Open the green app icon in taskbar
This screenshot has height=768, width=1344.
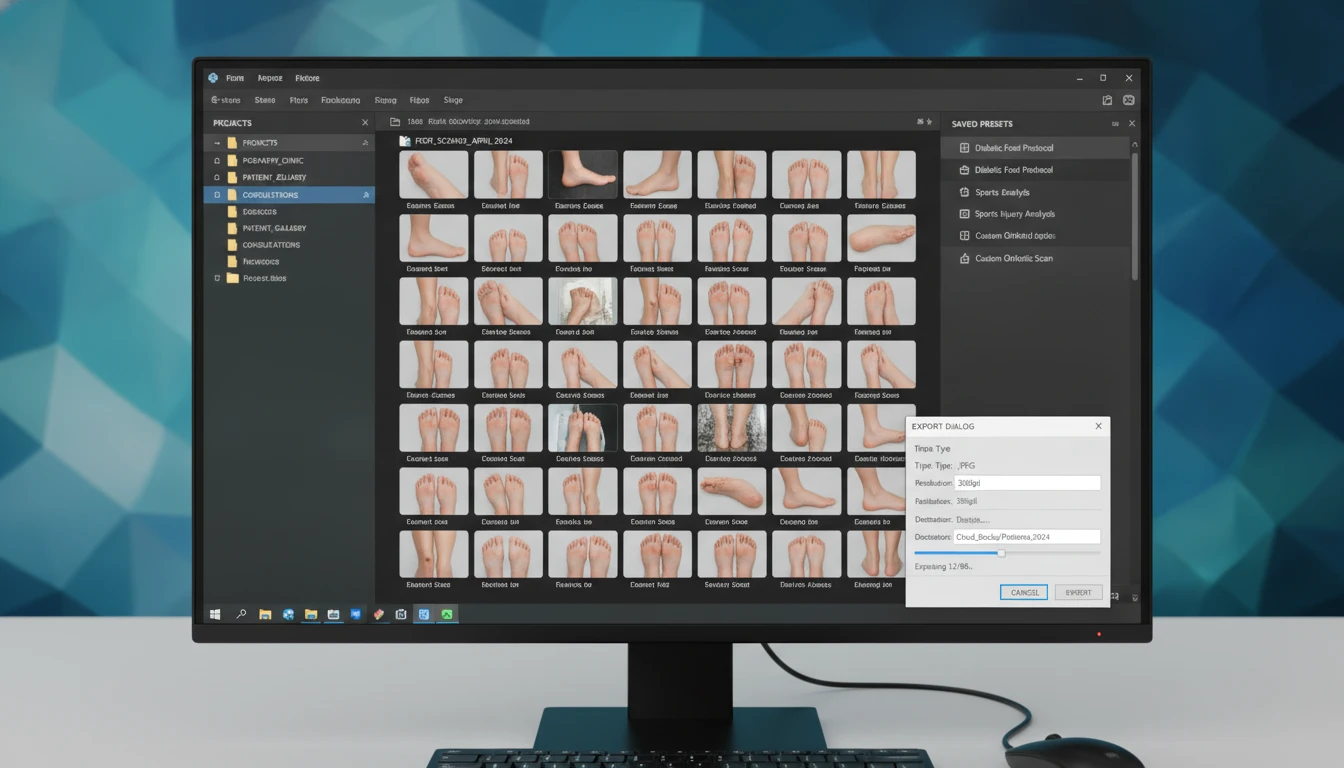click(x=447, y=614)
